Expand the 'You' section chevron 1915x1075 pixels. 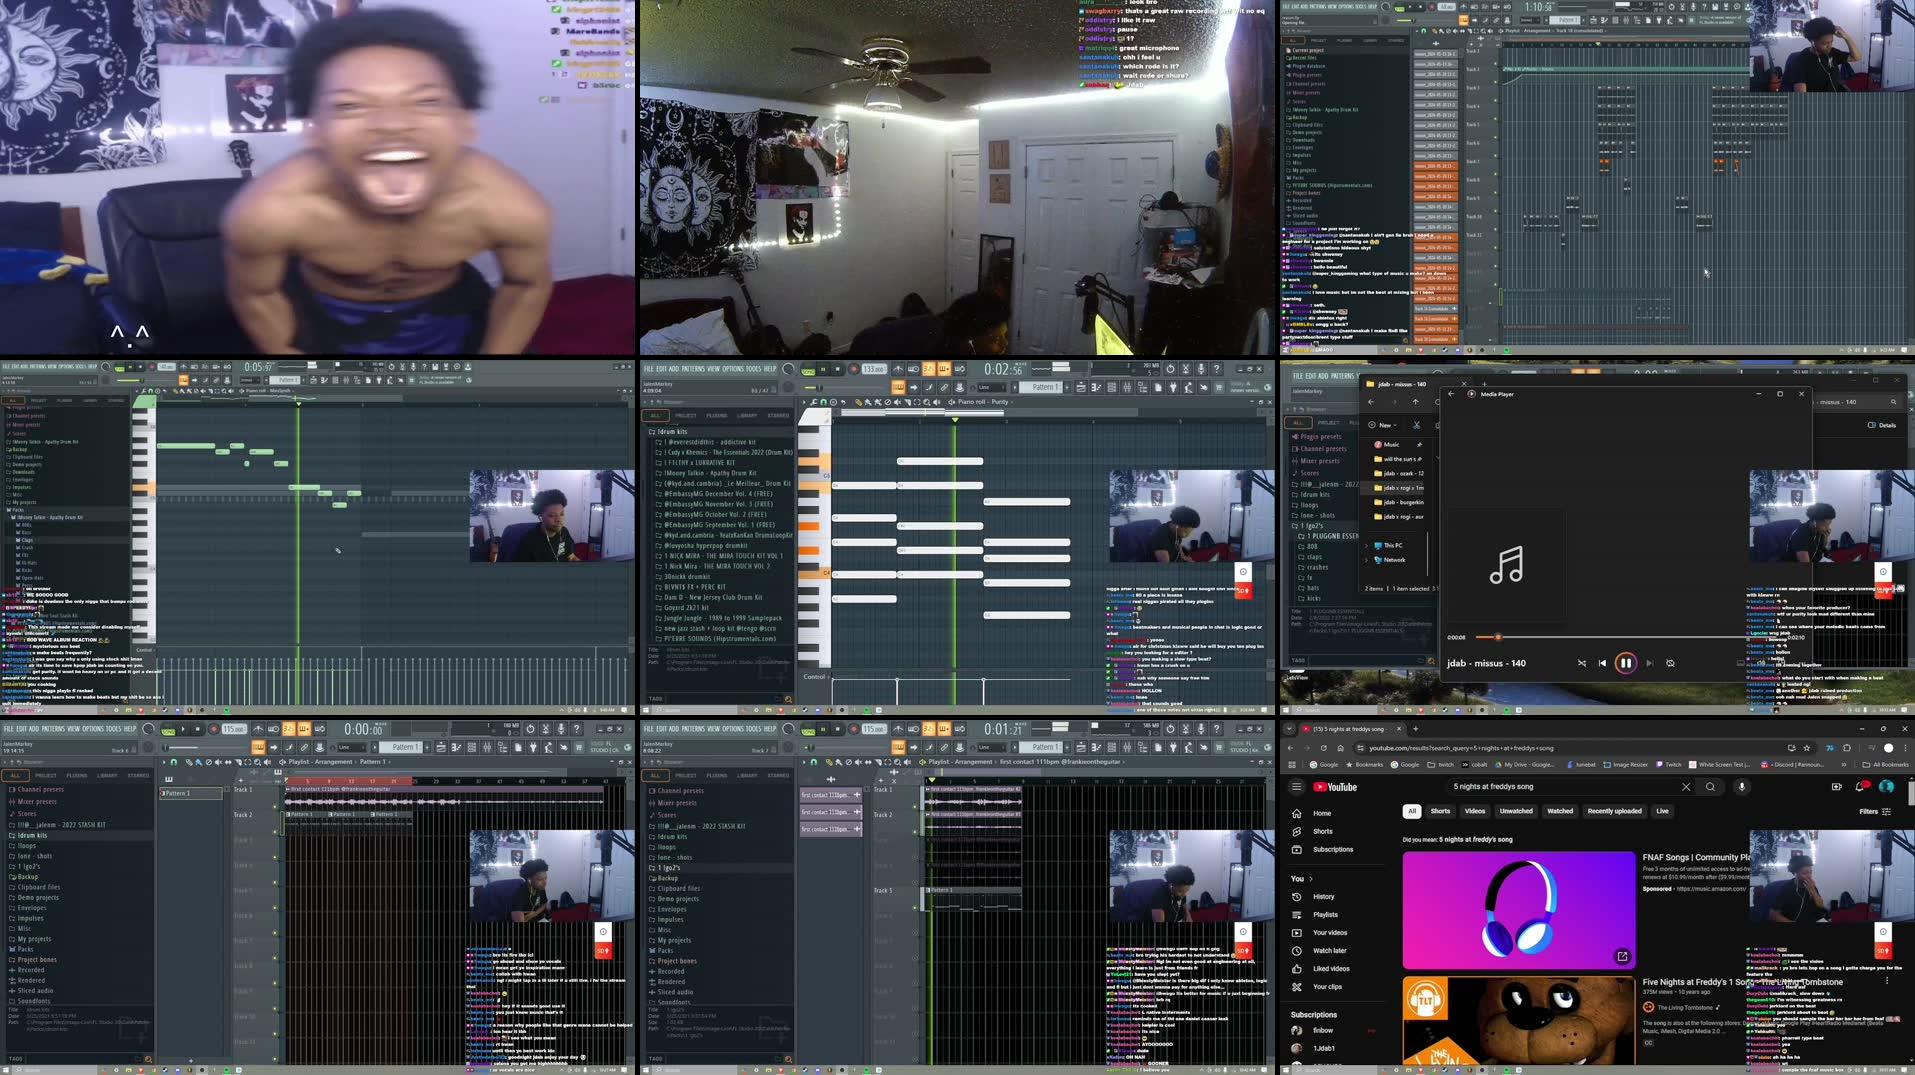1311,879
